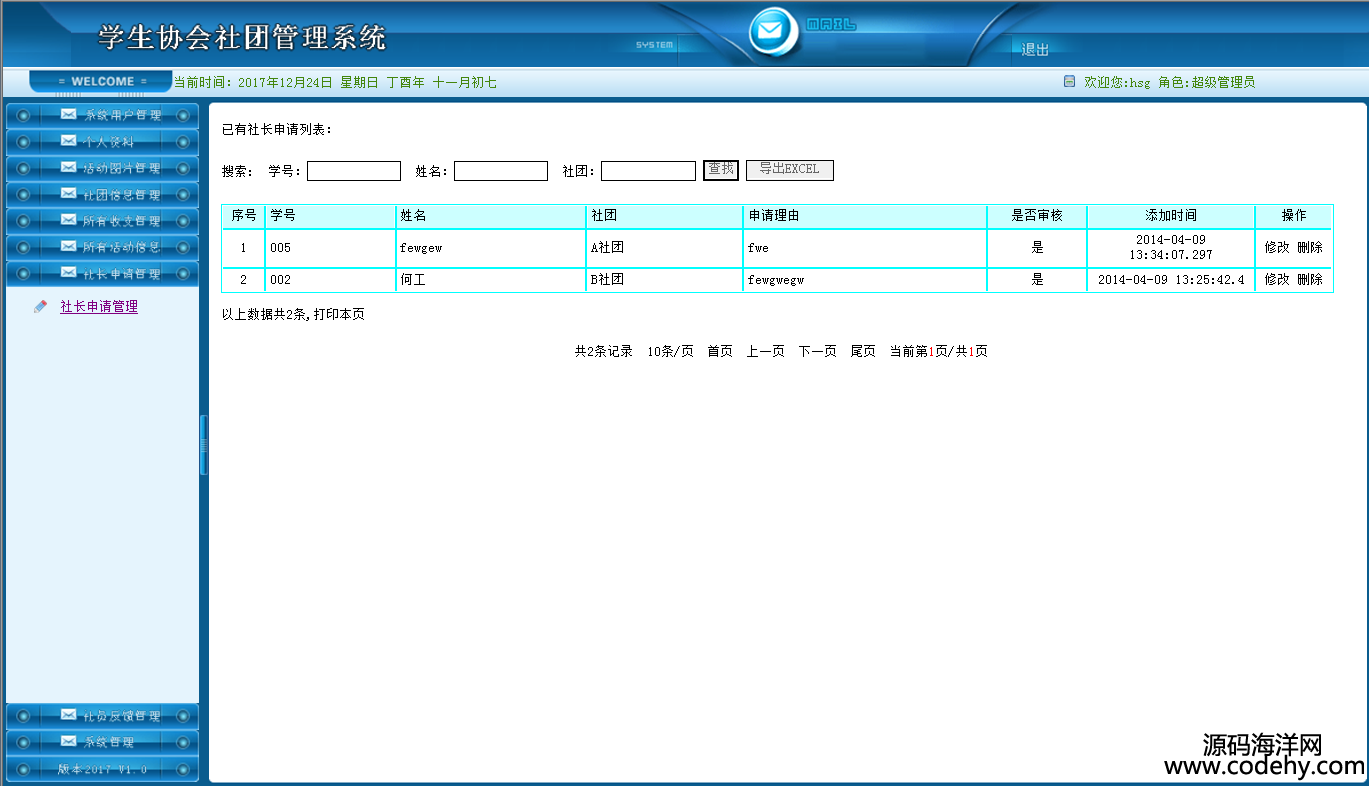This screenshot has width=1369, height=786.
Task: Click the envelope icon beside 活动图片管理
Action: point(68,168)
